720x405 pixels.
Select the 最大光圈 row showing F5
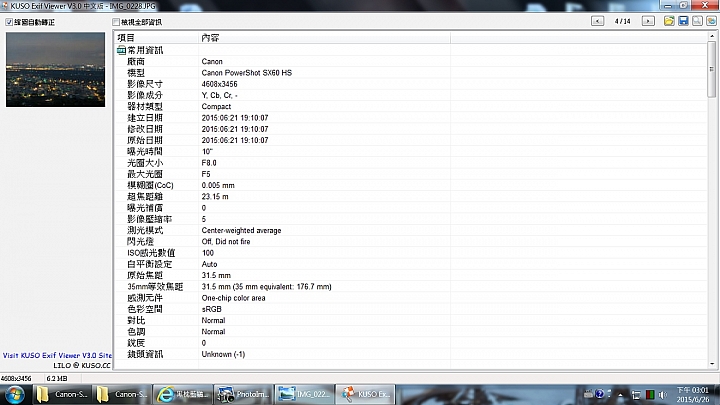pos(411,174)
